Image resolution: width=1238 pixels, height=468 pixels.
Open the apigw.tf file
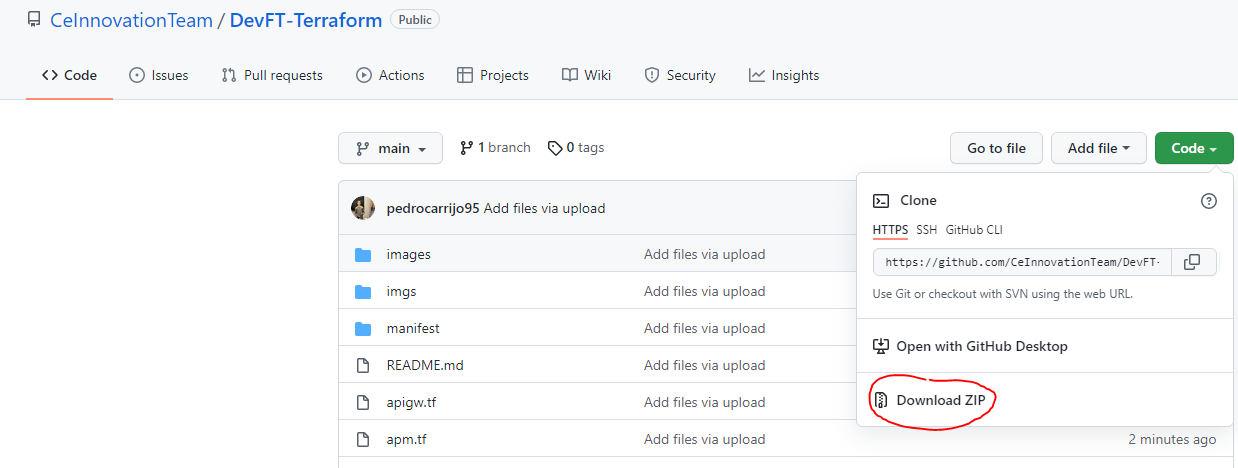[x=411, y=403]
